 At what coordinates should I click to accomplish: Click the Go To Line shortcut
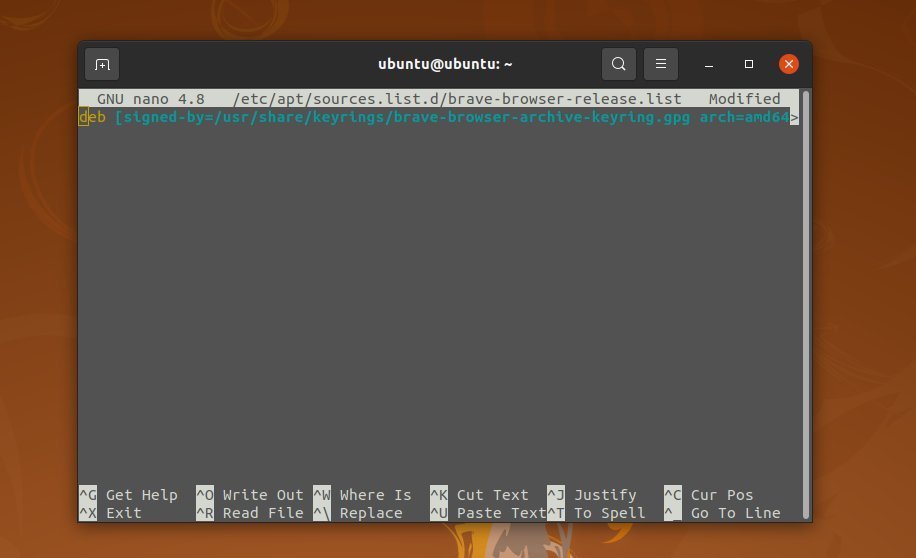point(735,513)
